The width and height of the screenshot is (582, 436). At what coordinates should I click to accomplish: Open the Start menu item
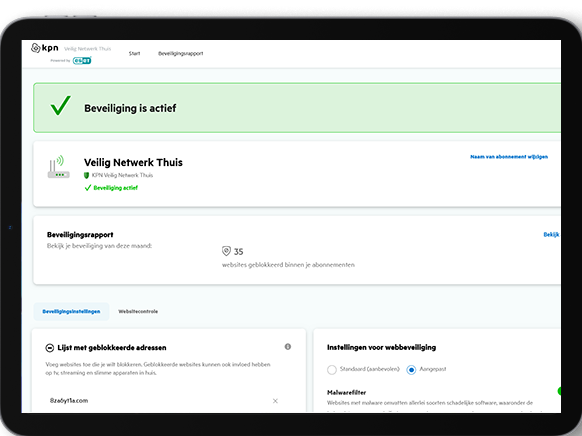[x=134, y=53]
